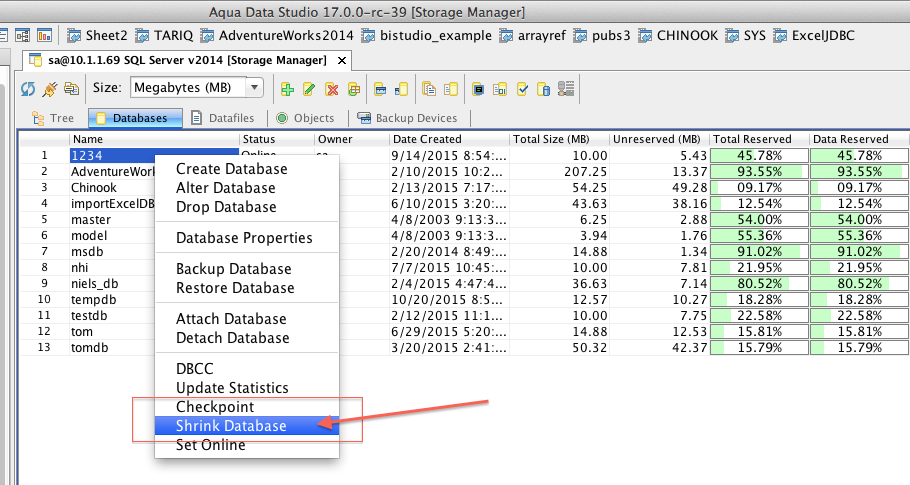Click the Refresh icon in Storage Manager toolbar
Screen dimensions: 910x485
(27, 89)
